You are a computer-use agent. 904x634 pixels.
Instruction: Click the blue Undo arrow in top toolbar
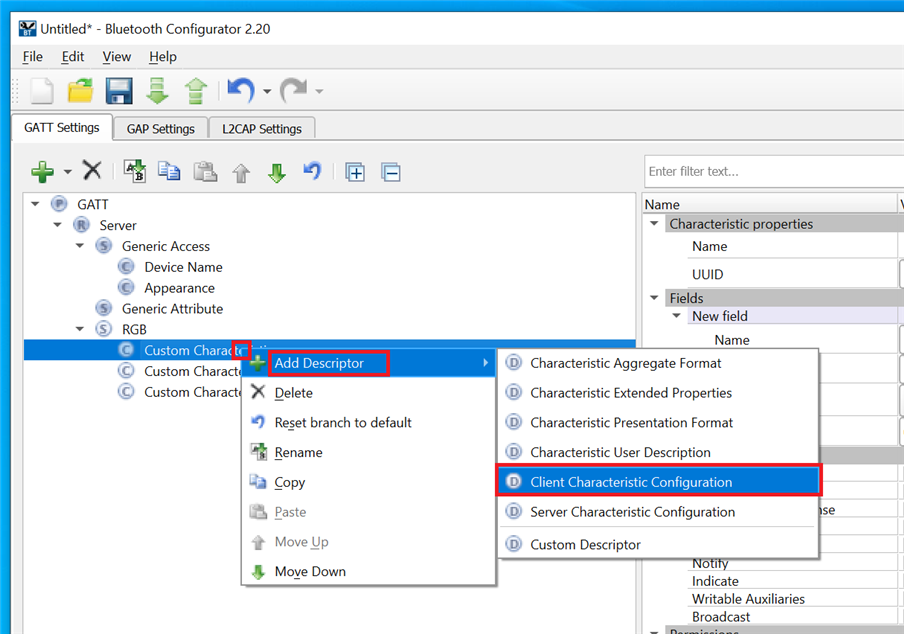click(x=240, y=92)
